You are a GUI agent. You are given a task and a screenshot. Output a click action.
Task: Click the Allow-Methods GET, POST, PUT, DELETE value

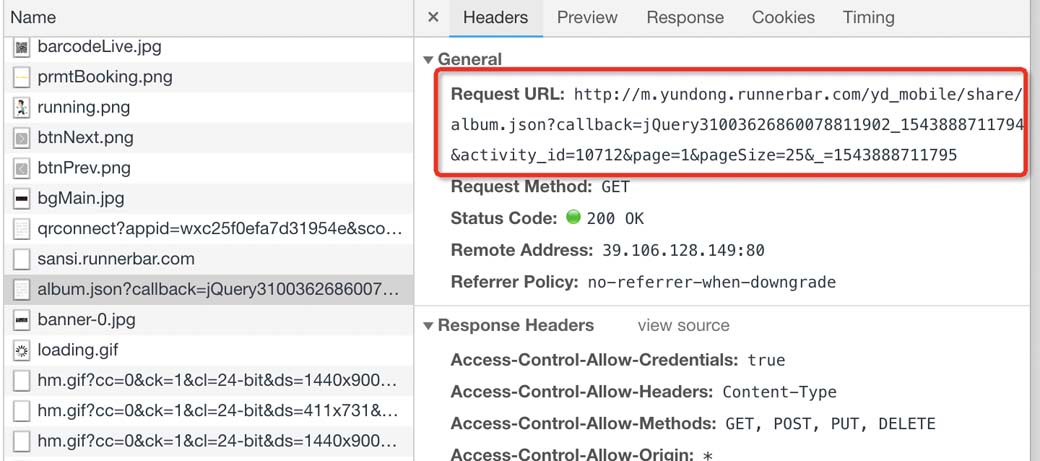(830, 424)
